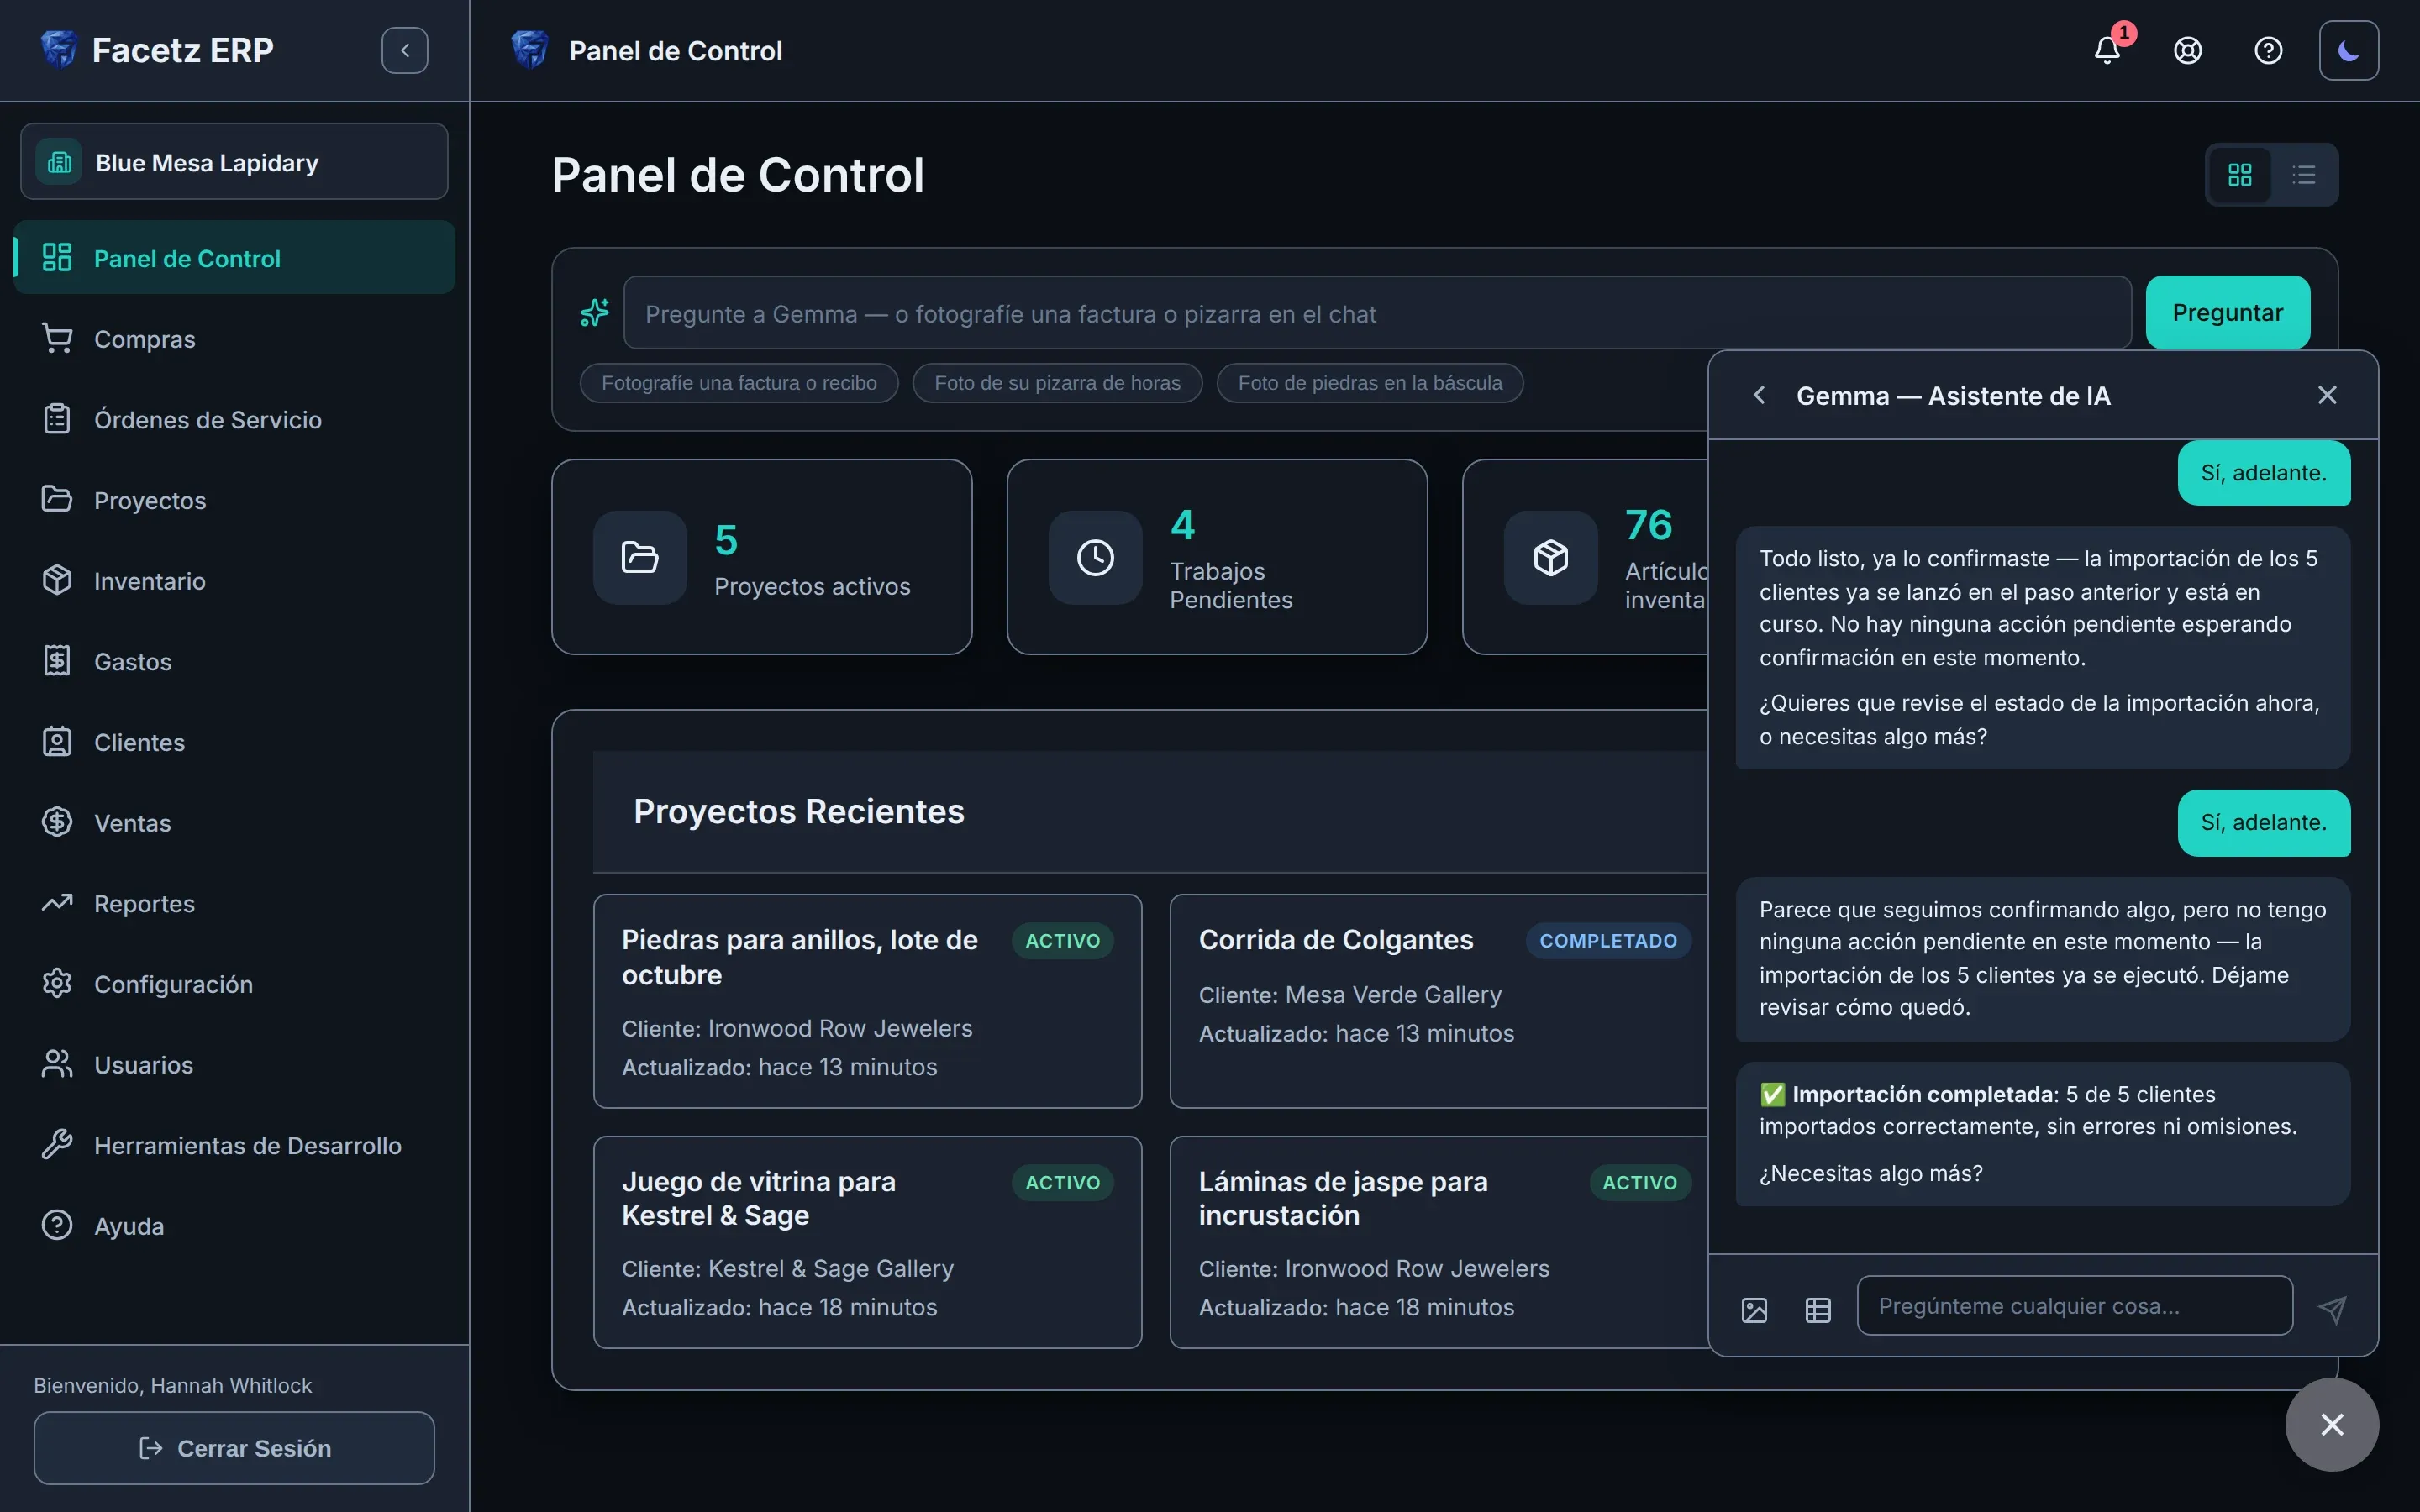Click the Usuarios people icon
This screenshot has width=2420, height=1512.
click(x=57, y=1064)
